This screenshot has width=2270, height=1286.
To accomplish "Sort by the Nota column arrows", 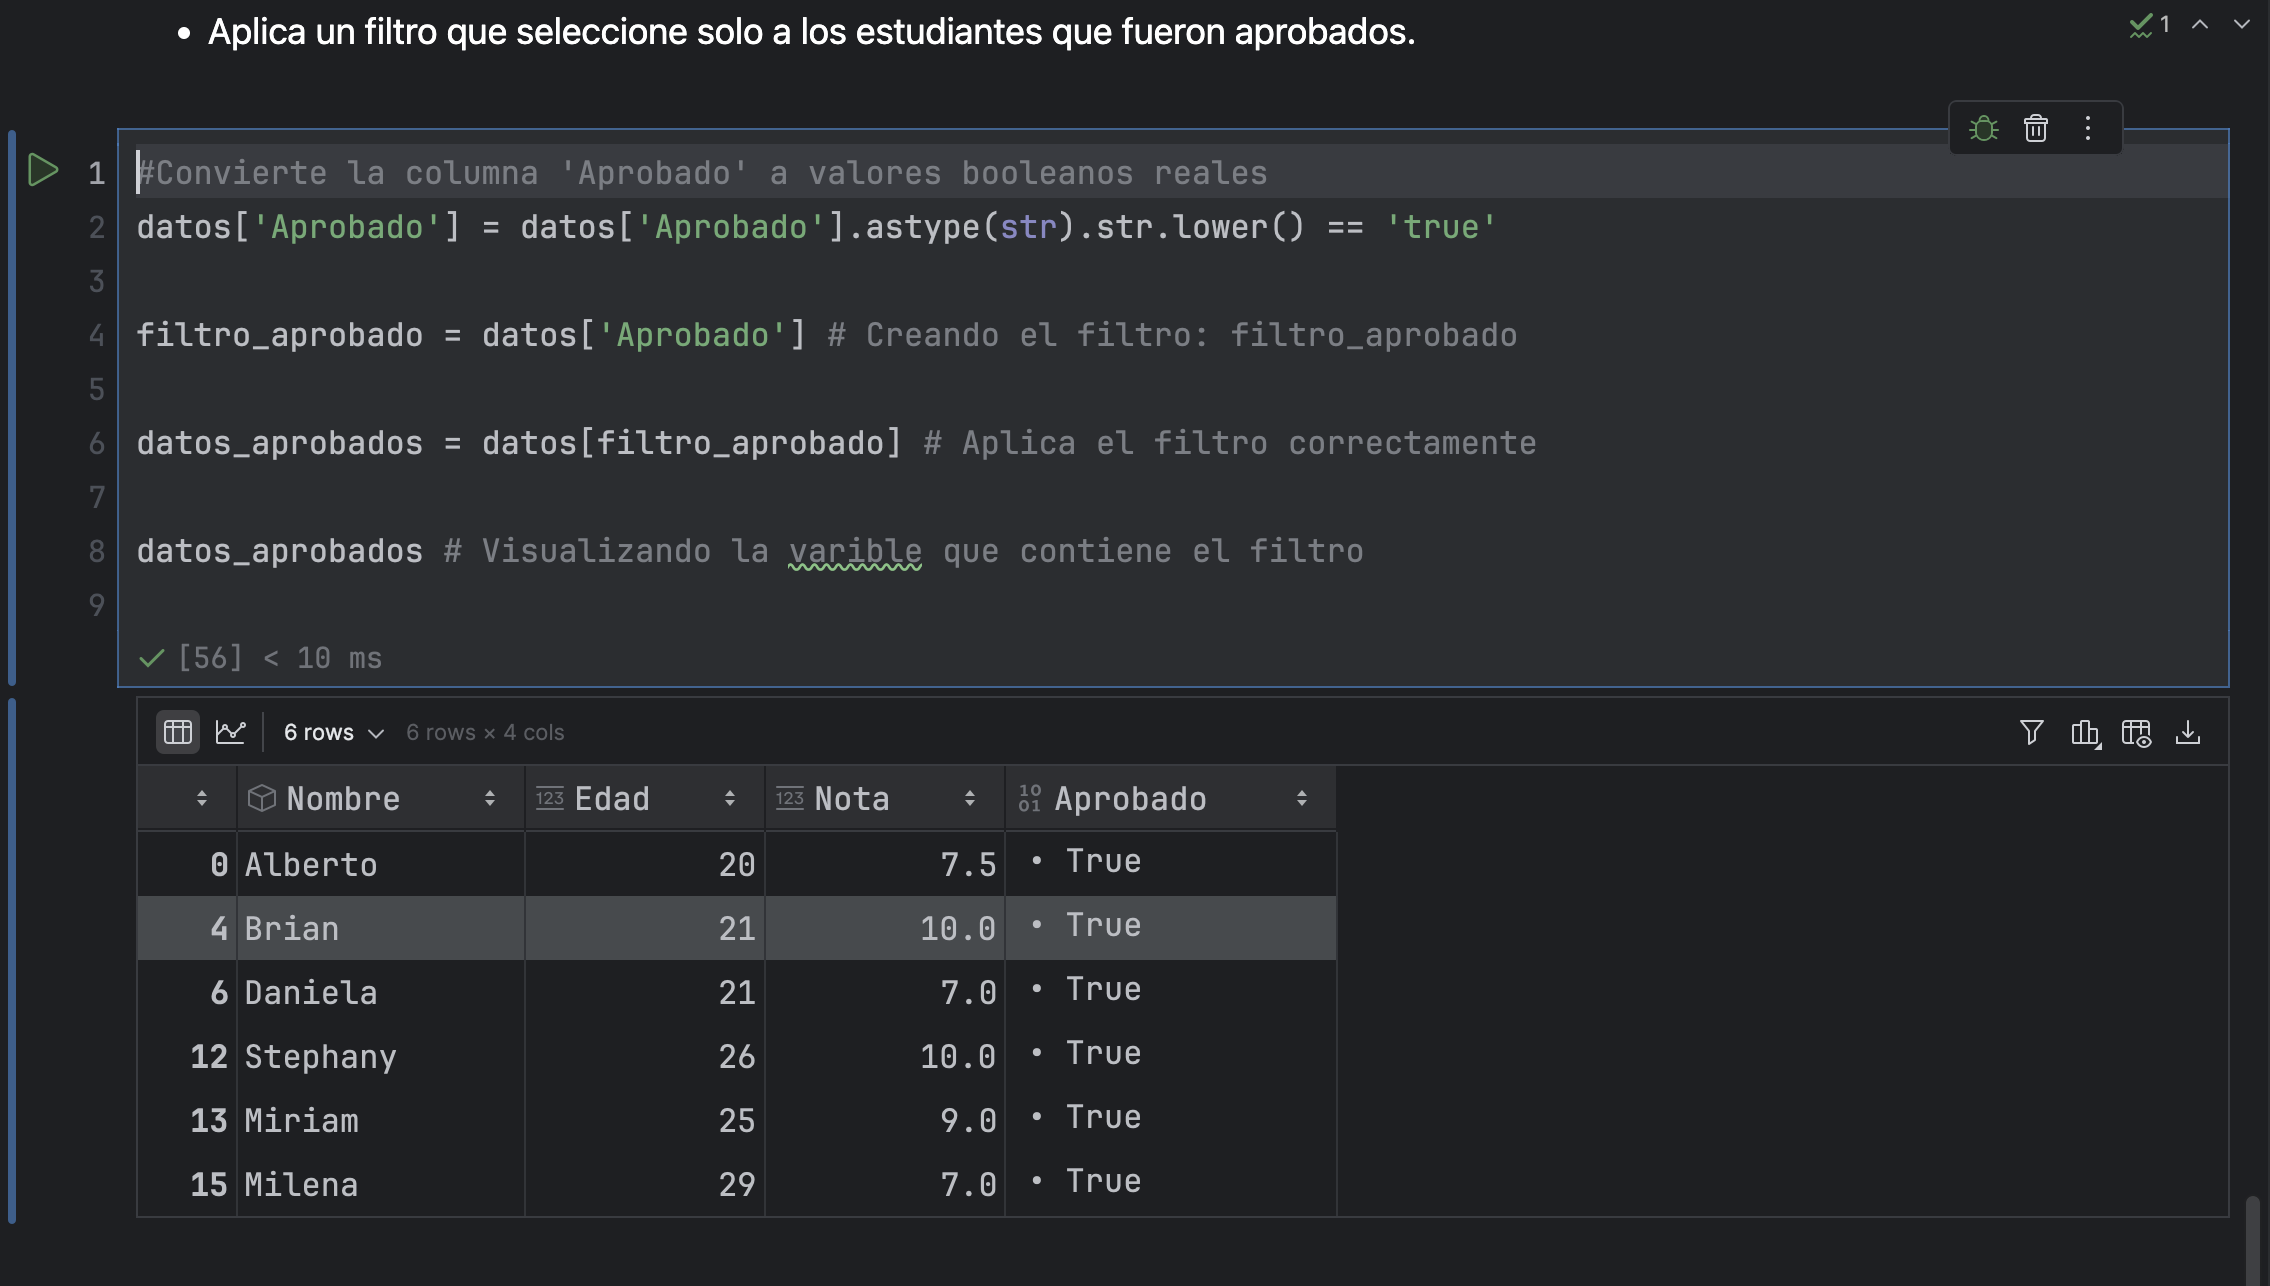I will pyautogui.click(x=970, y=798).
